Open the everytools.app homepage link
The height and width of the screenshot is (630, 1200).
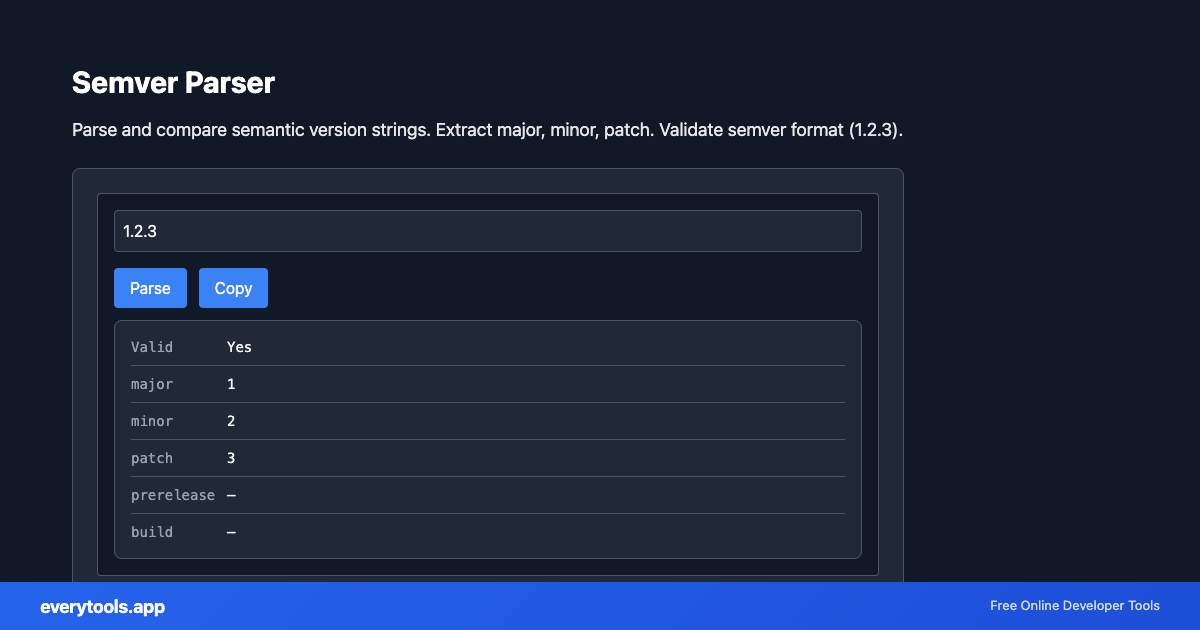point(102,606)
